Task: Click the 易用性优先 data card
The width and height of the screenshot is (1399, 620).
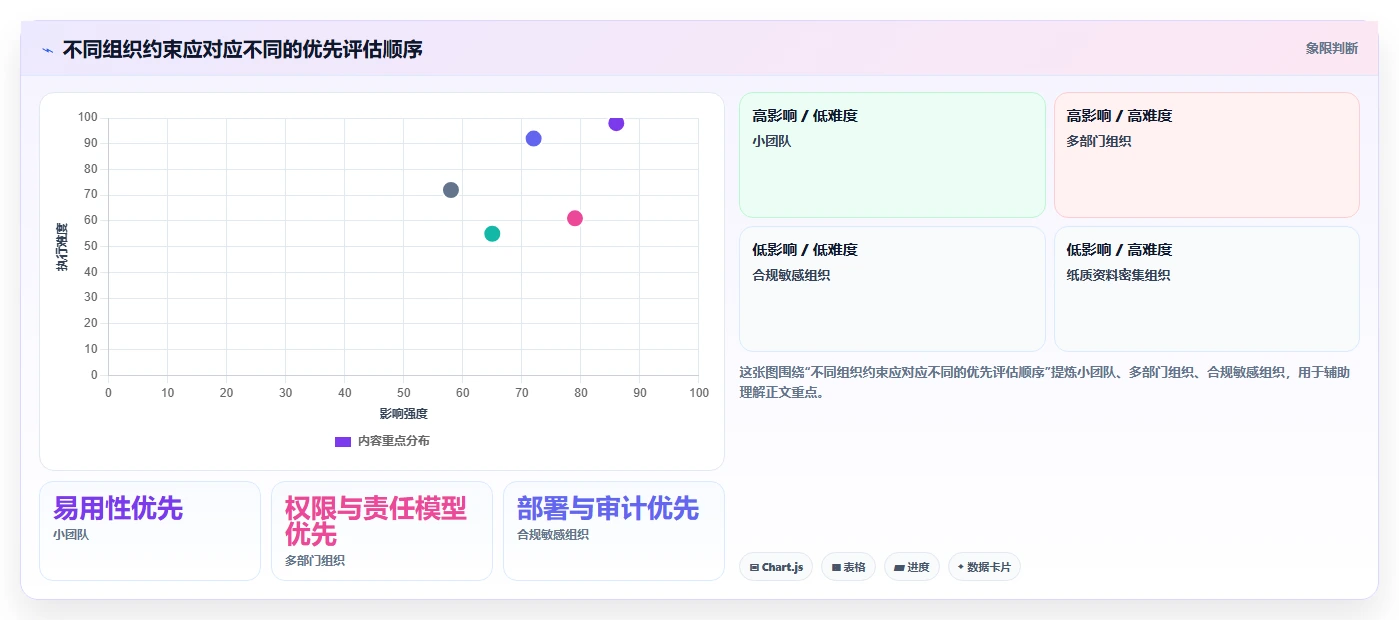Action: pos(150,531)
